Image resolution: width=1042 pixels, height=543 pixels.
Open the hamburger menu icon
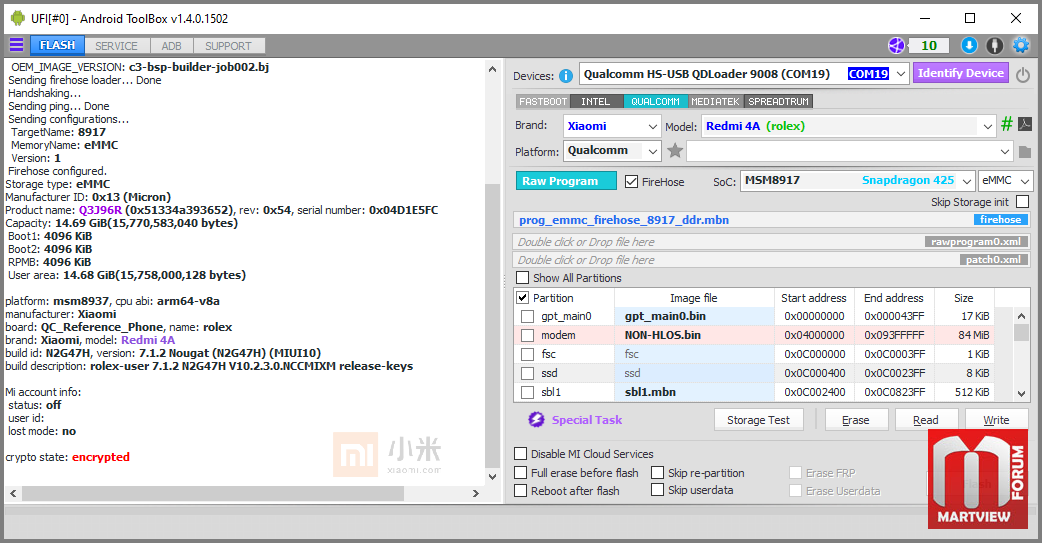click(16, 45)
